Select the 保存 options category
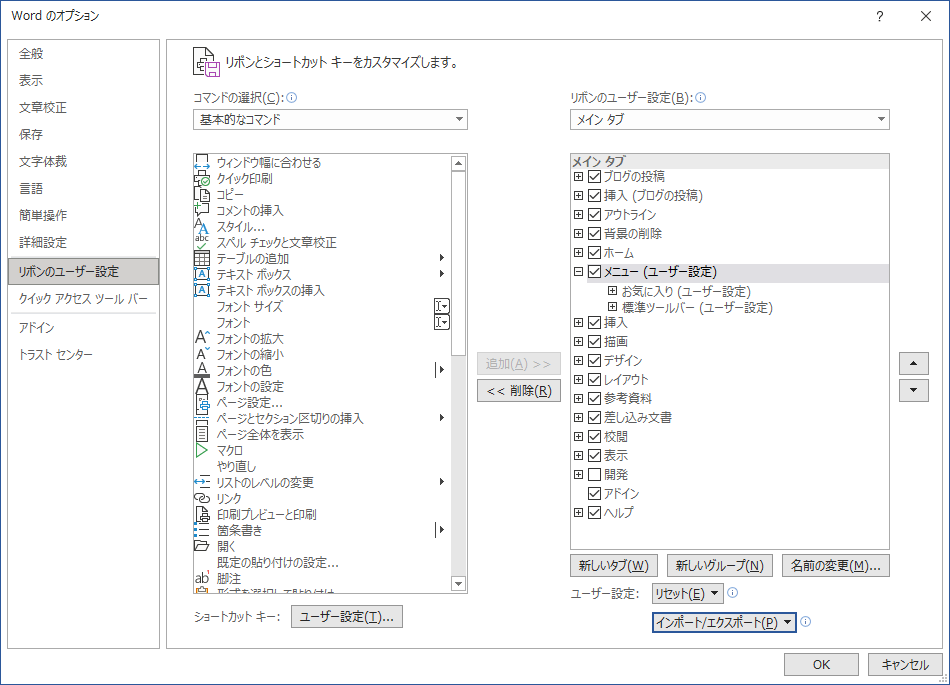The image size is (950, 685). (x=83, y=134)
